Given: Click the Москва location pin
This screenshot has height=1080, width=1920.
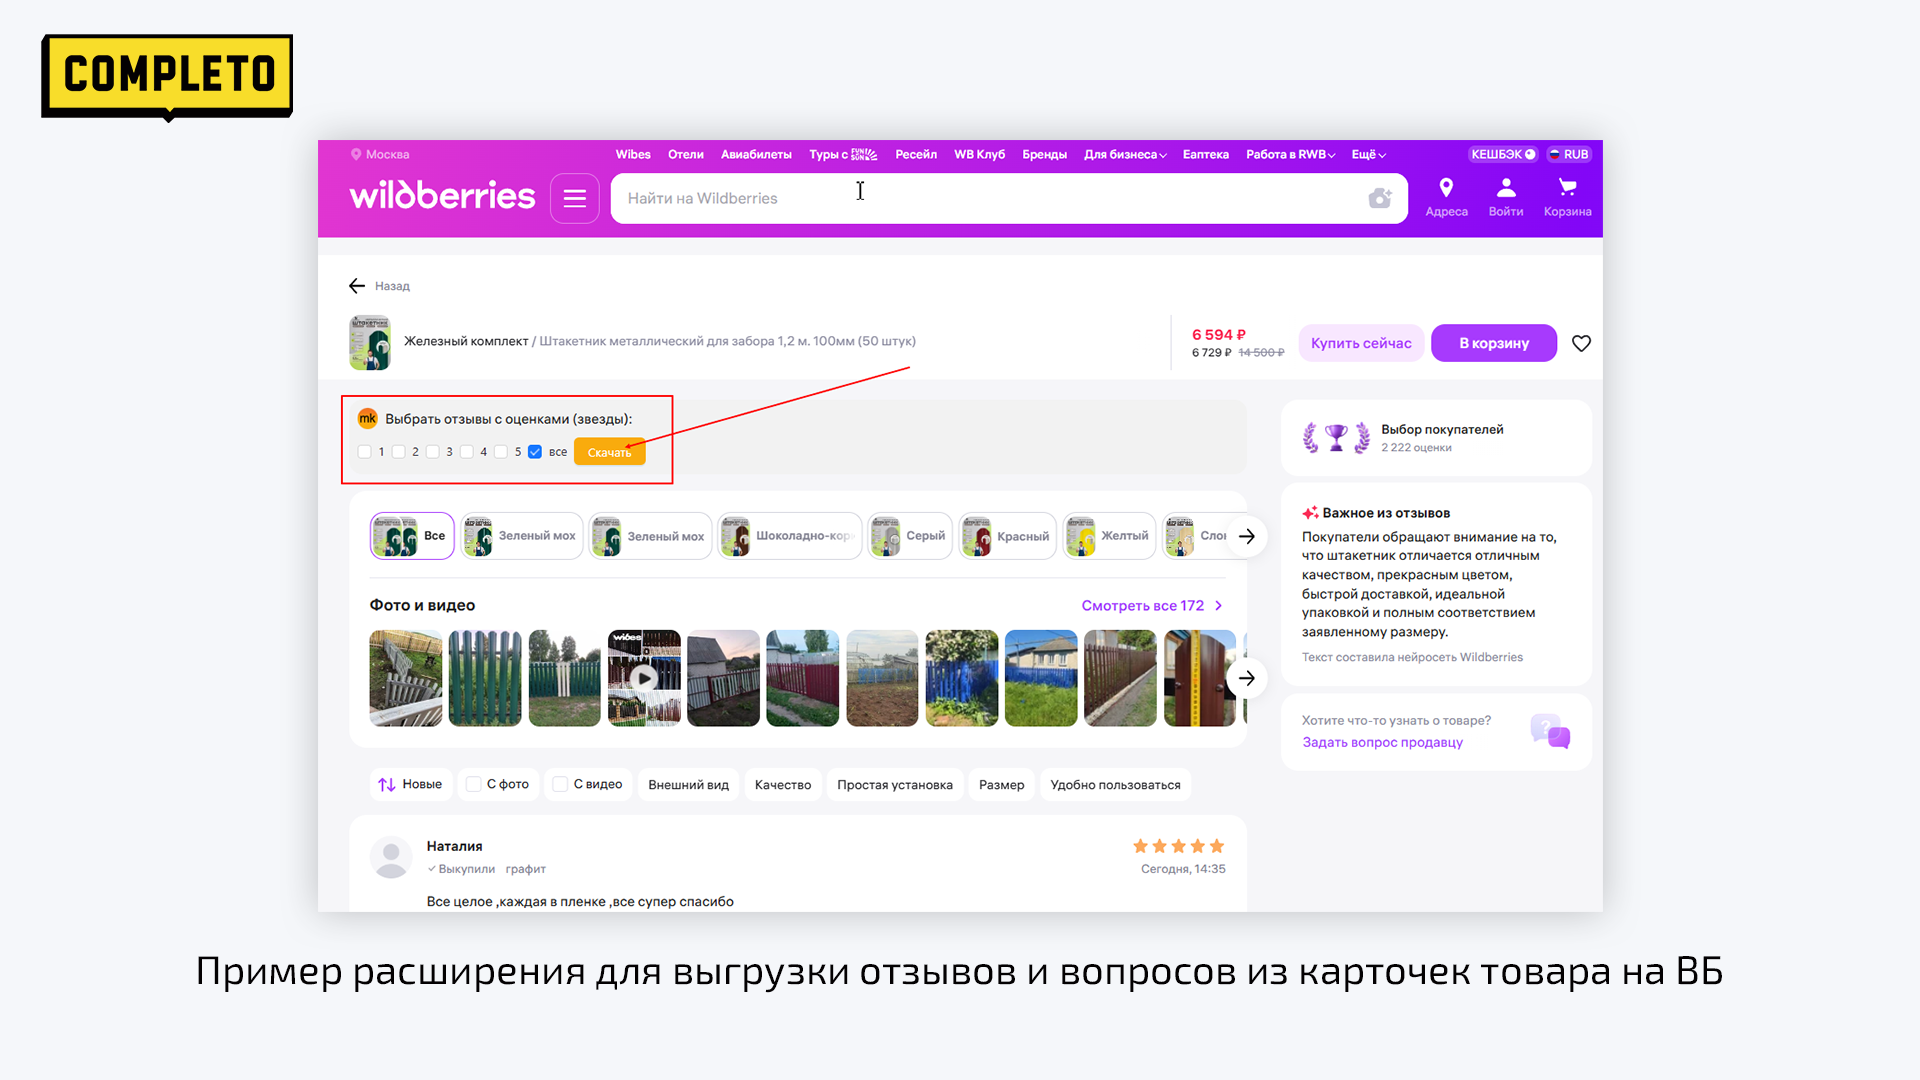Looking at the screenshot, I should tap(356, 154).
